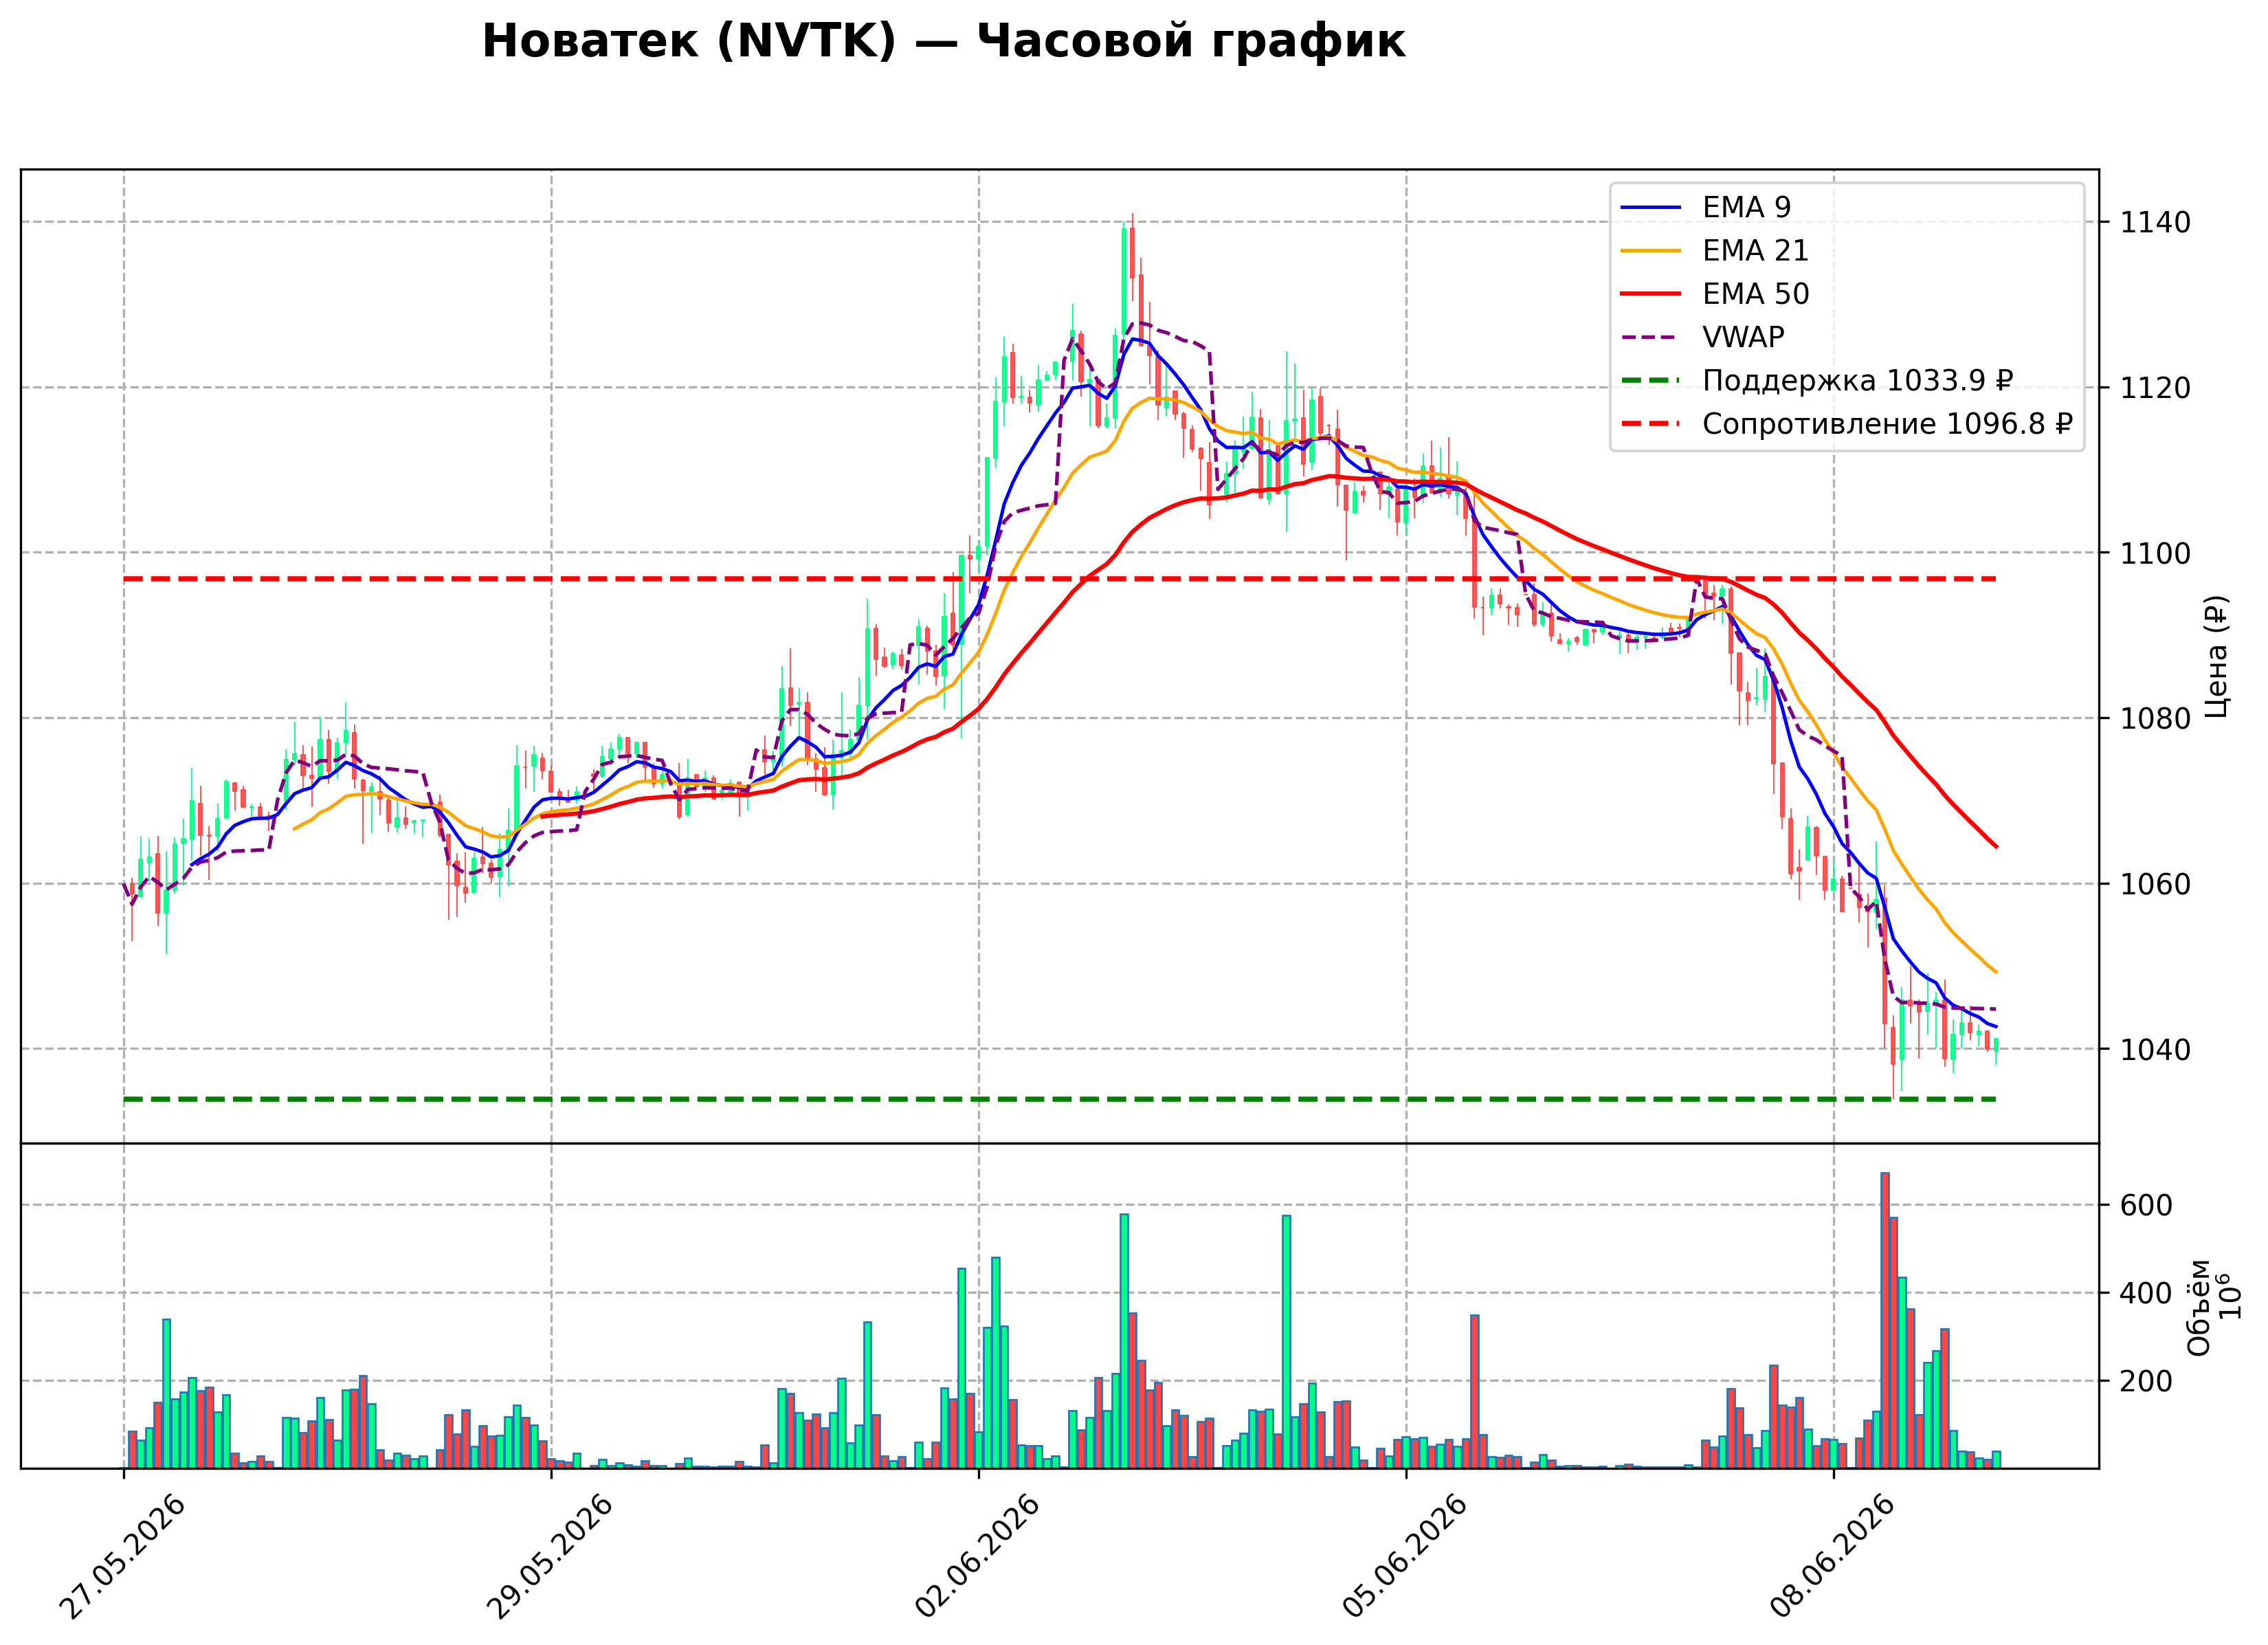Viewport: 2268px width, 1645px height.
Task: Click the 27.05.2026 date label
Action: pos(123,1557)
